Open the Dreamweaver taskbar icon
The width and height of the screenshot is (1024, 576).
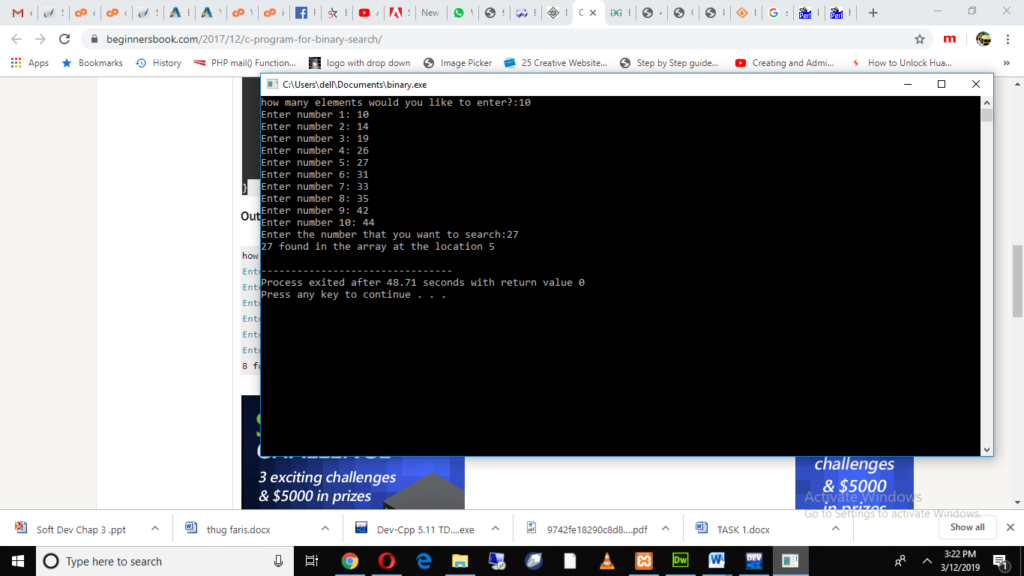coord(680,561)
